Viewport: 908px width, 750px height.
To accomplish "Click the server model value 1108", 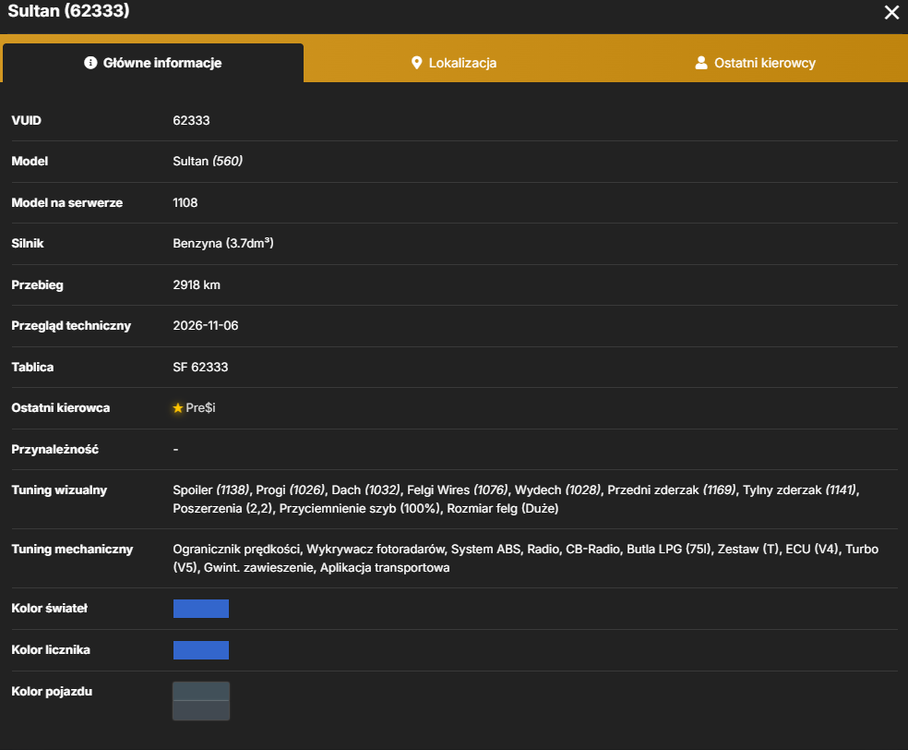I will (x=185, y=203).
